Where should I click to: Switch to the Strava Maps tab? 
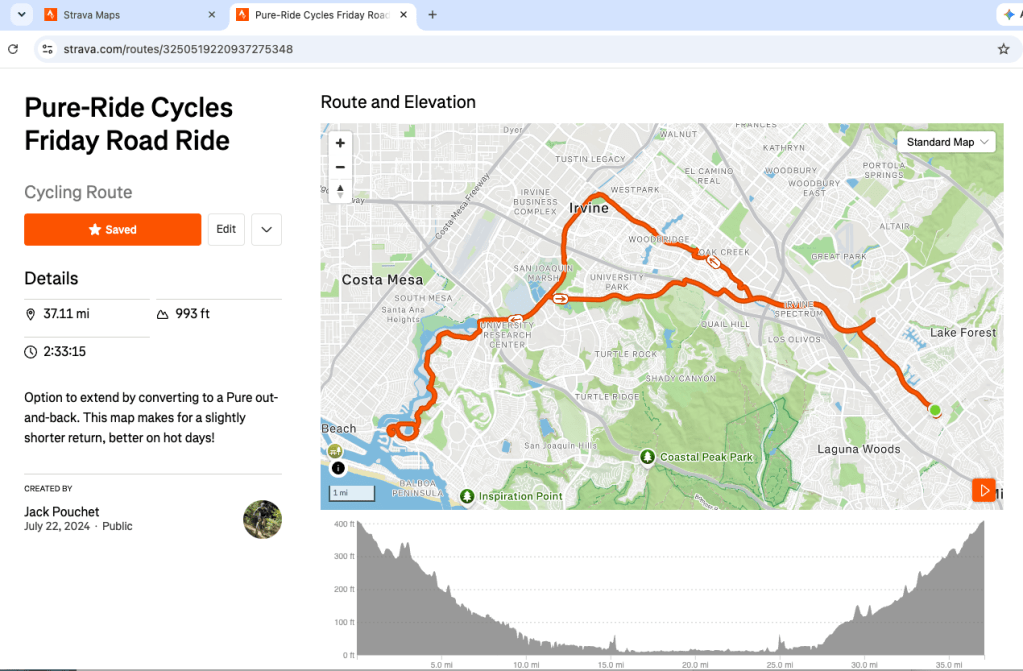[x=129, y=15]
